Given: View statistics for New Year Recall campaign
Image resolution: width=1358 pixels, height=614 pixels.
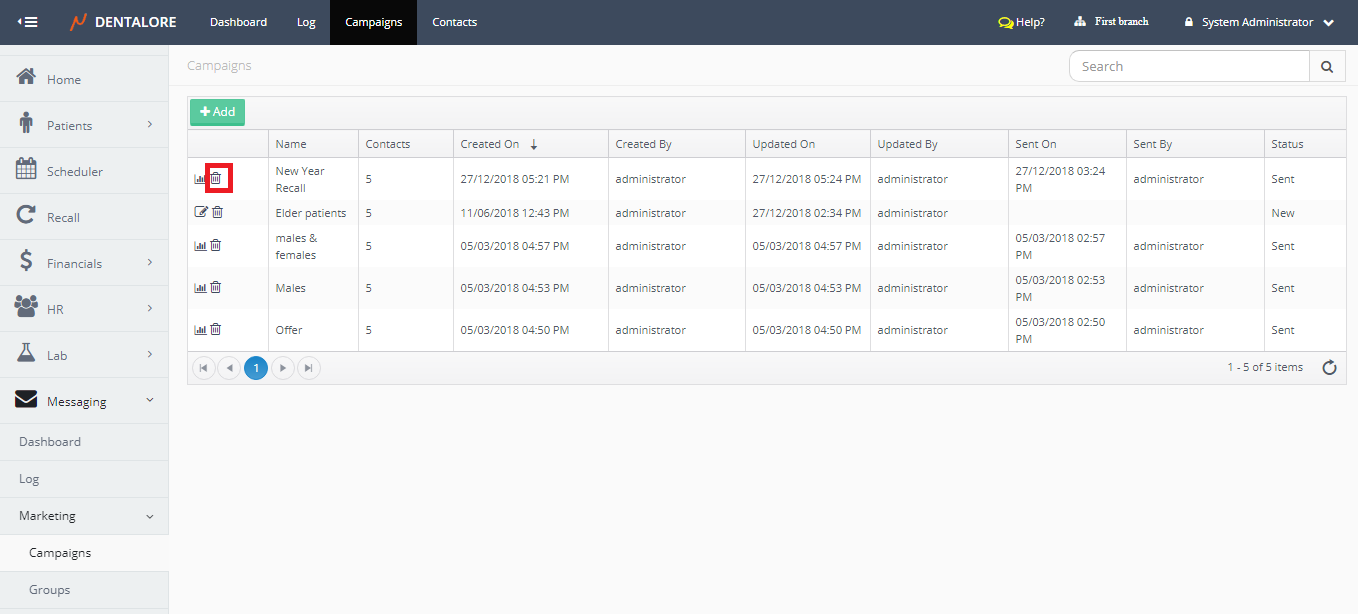Looking at the screenshot, I should click(x=200, y=179).
